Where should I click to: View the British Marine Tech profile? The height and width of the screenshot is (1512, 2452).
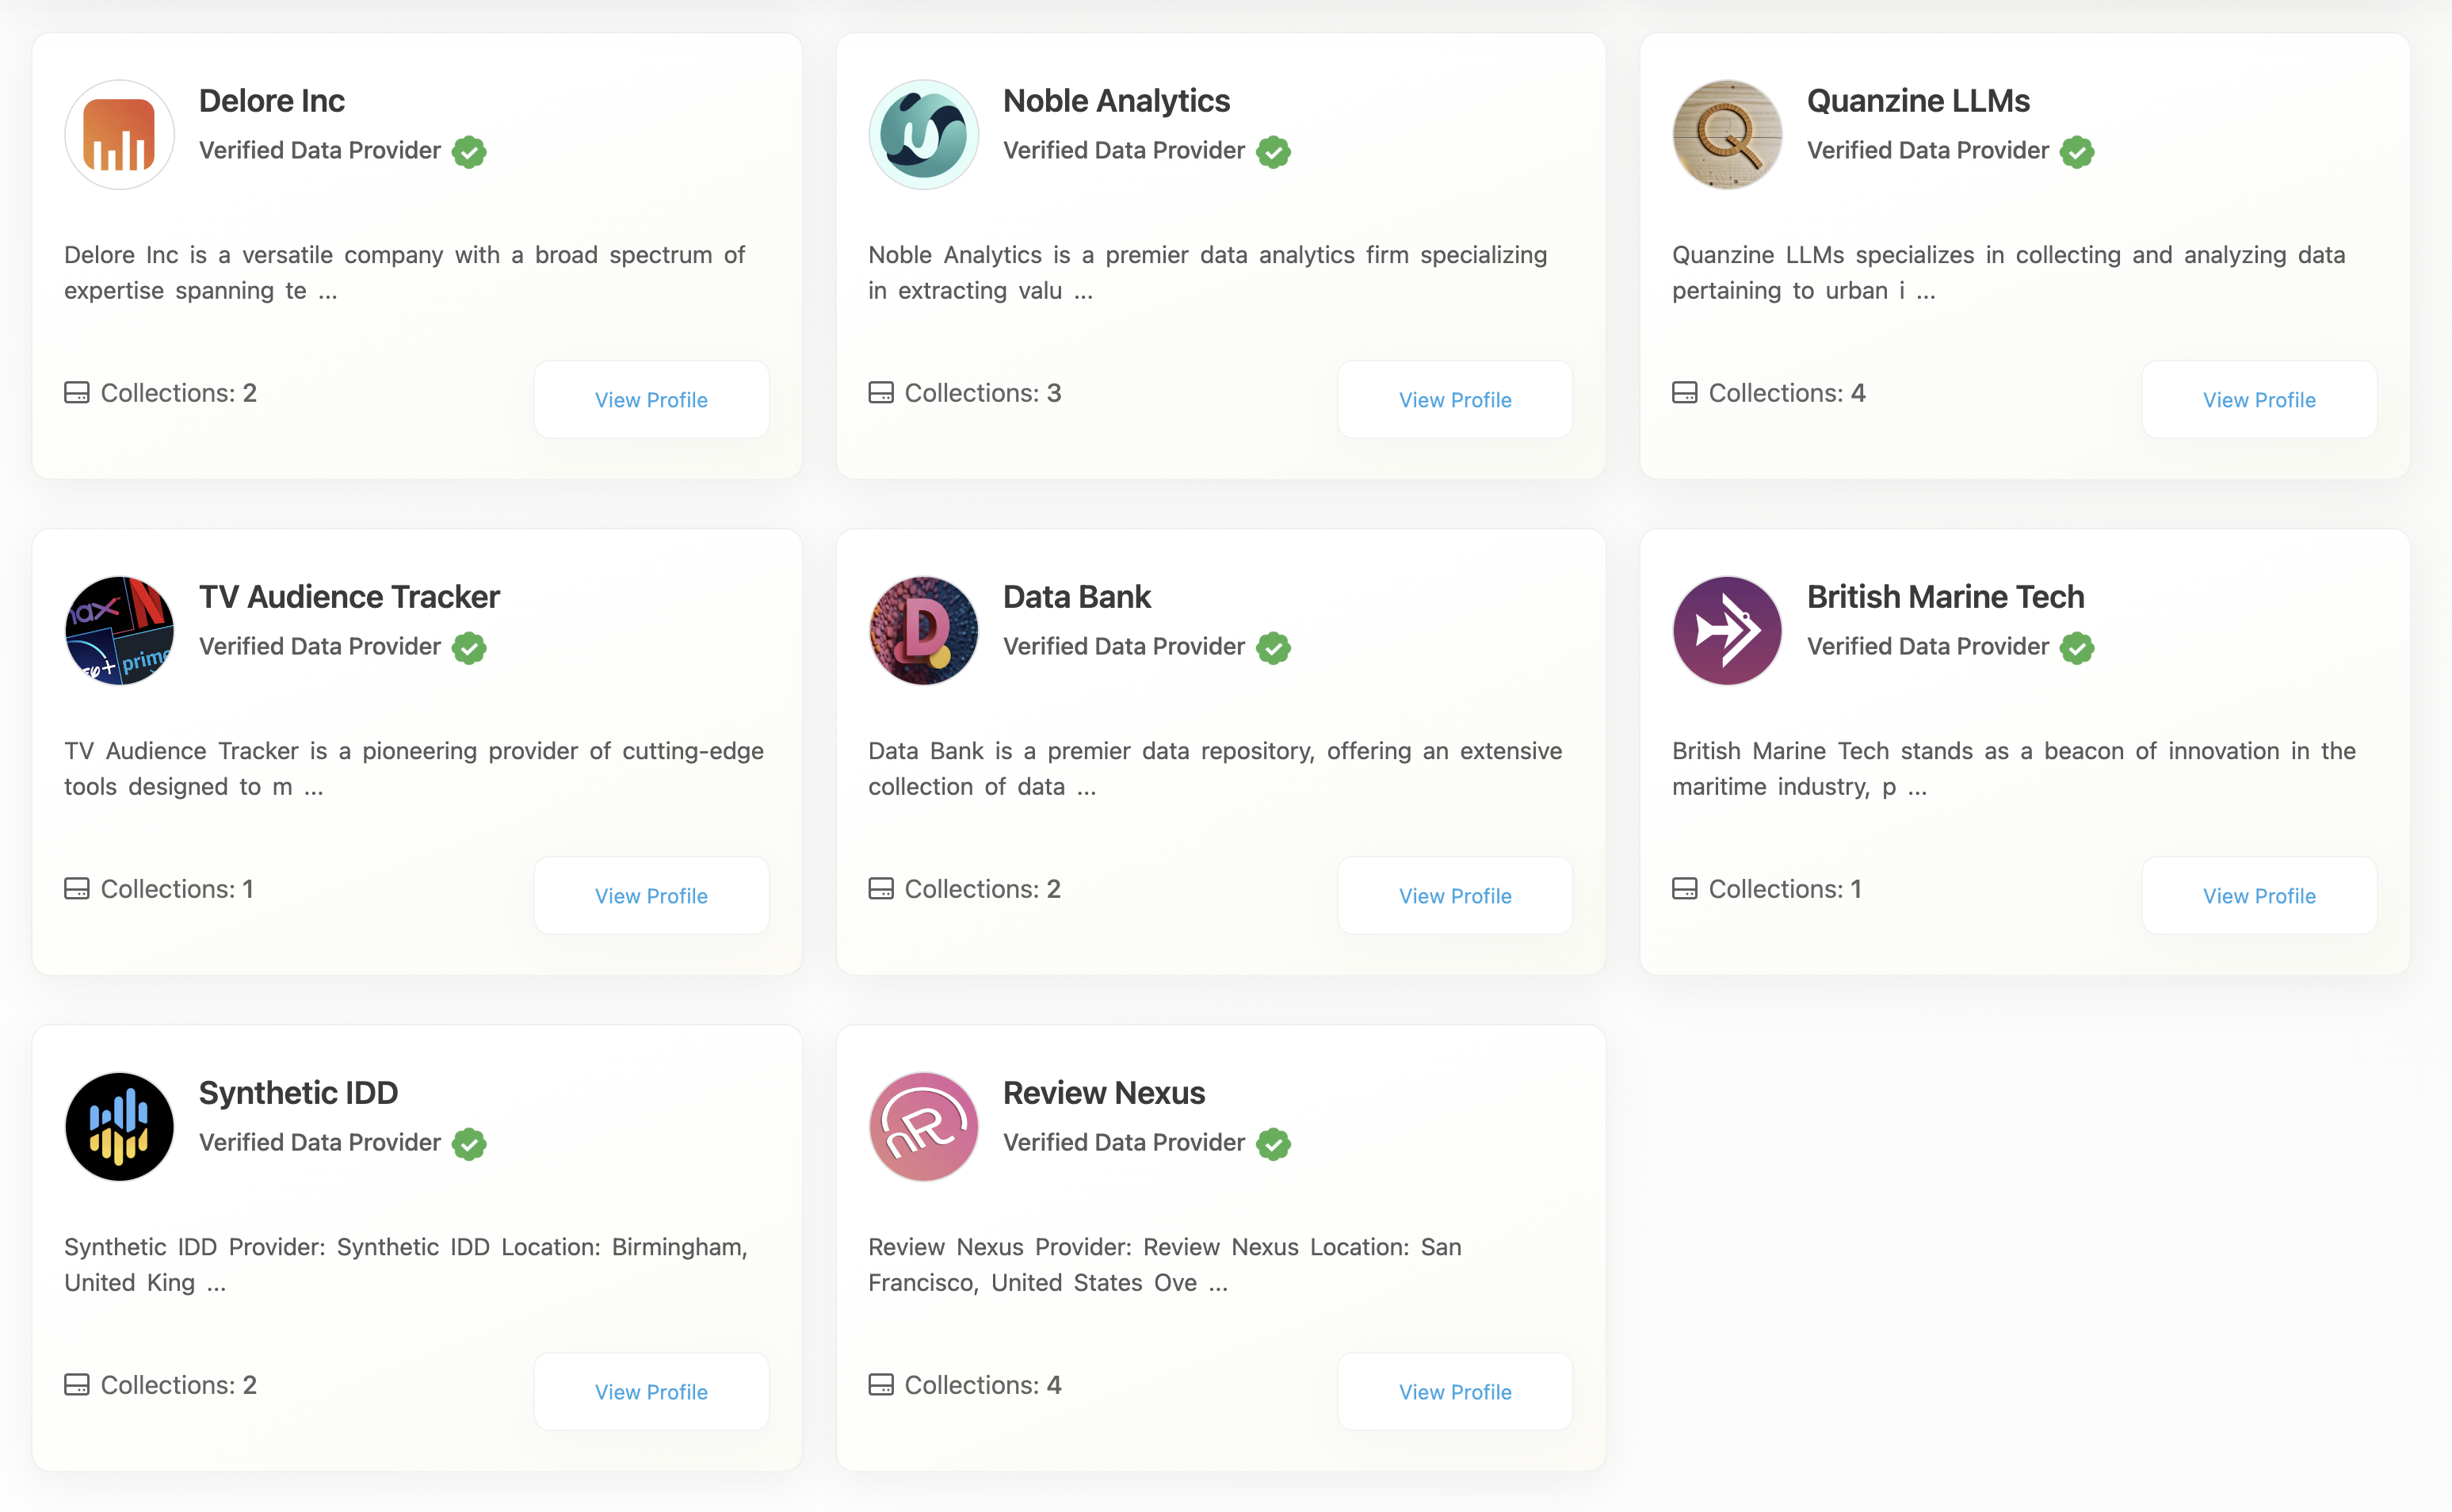point(2259,896)
